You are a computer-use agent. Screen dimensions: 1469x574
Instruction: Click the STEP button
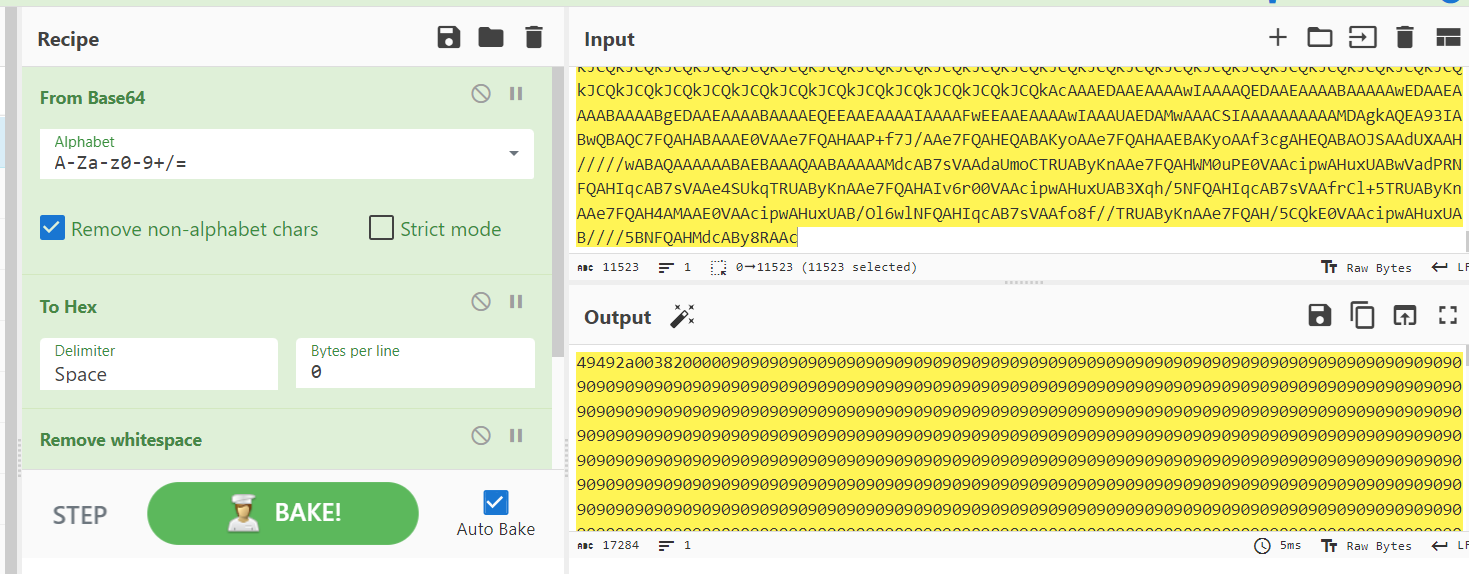[x=80, y=515]
